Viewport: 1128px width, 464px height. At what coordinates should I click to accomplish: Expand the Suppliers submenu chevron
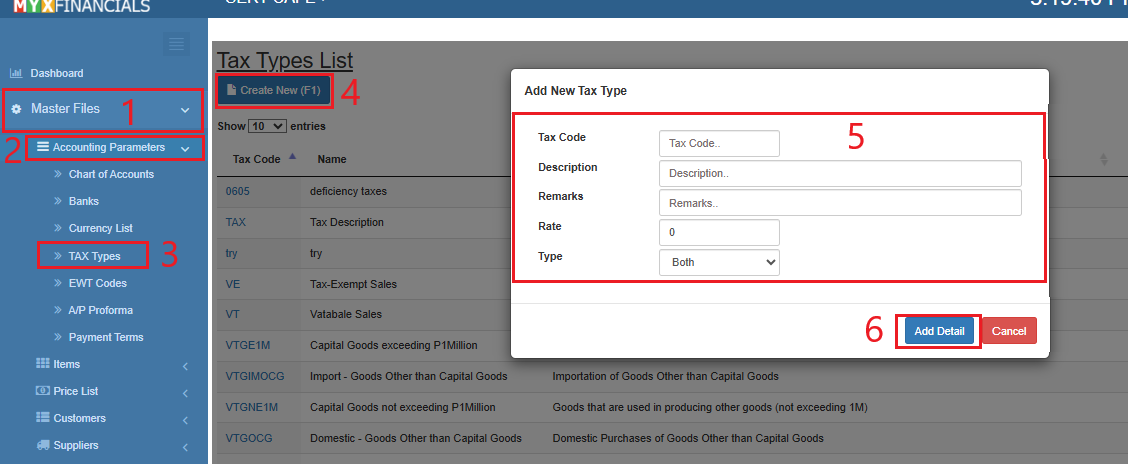pyautogui.click(x=185, y=447)
